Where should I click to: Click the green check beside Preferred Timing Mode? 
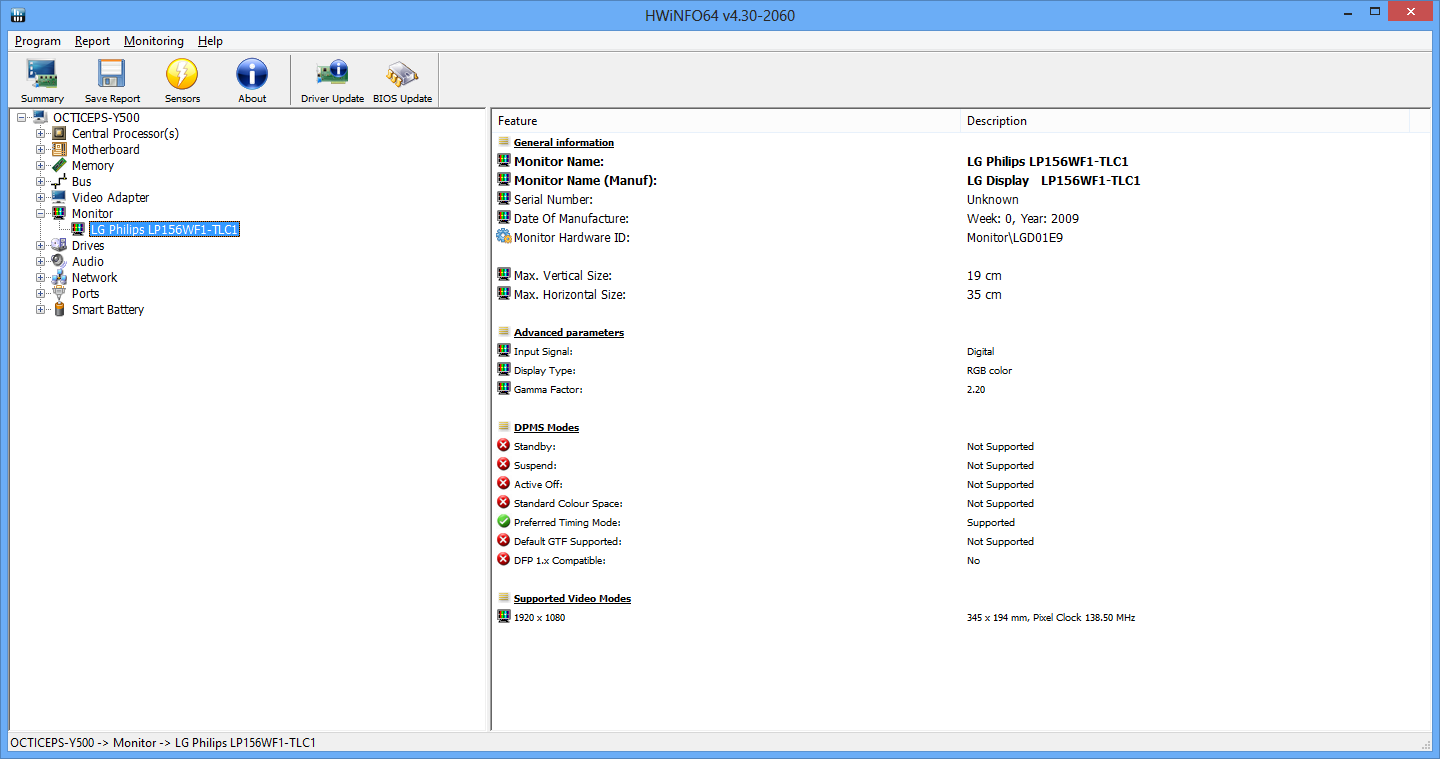(504, 522)
